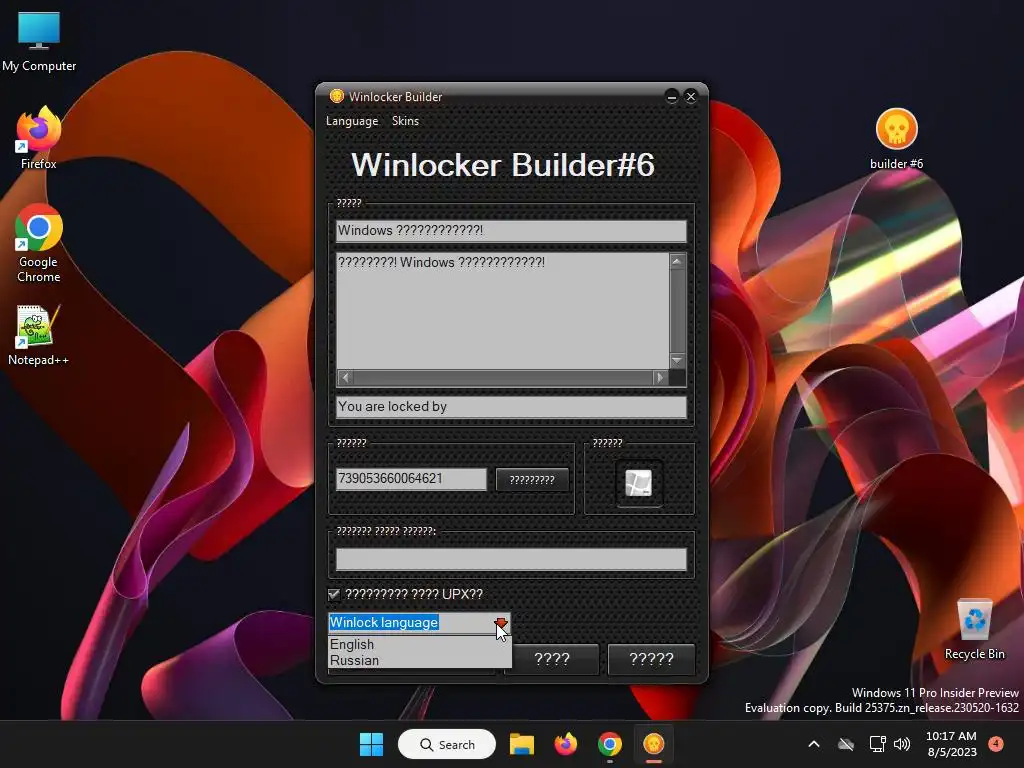Choose Russian from the language list
1024x768 pixels.
pos(419,660)
